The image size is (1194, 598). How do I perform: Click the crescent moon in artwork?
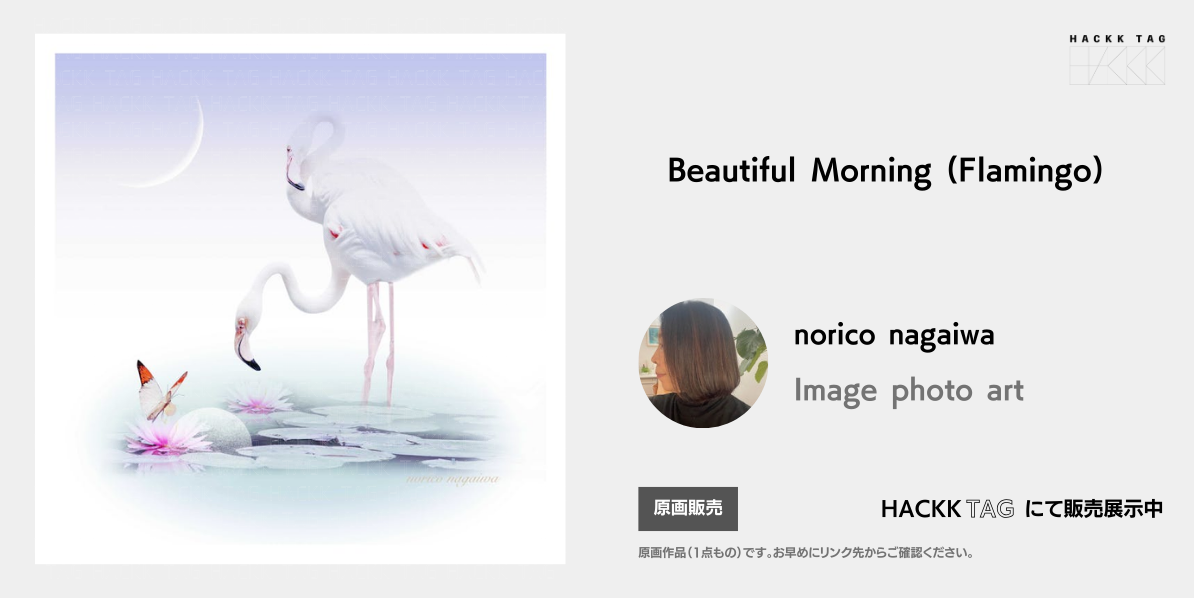point(166,142)
